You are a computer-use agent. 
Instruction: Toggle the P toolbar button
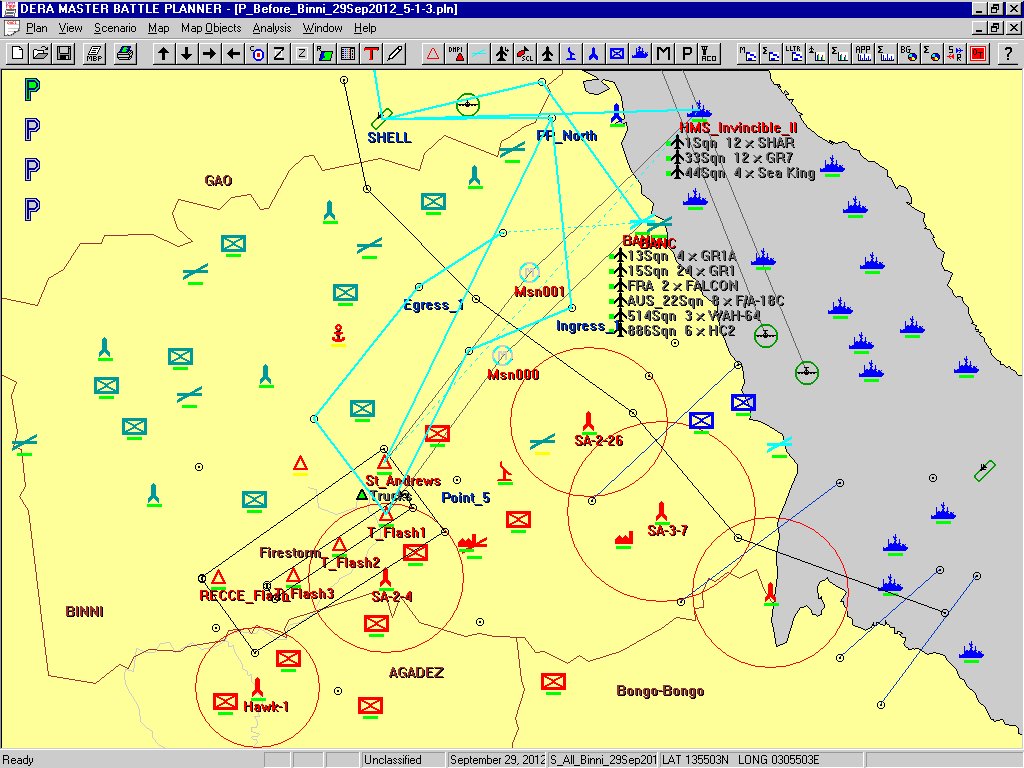pyautogui.click(x=686, y=53)
